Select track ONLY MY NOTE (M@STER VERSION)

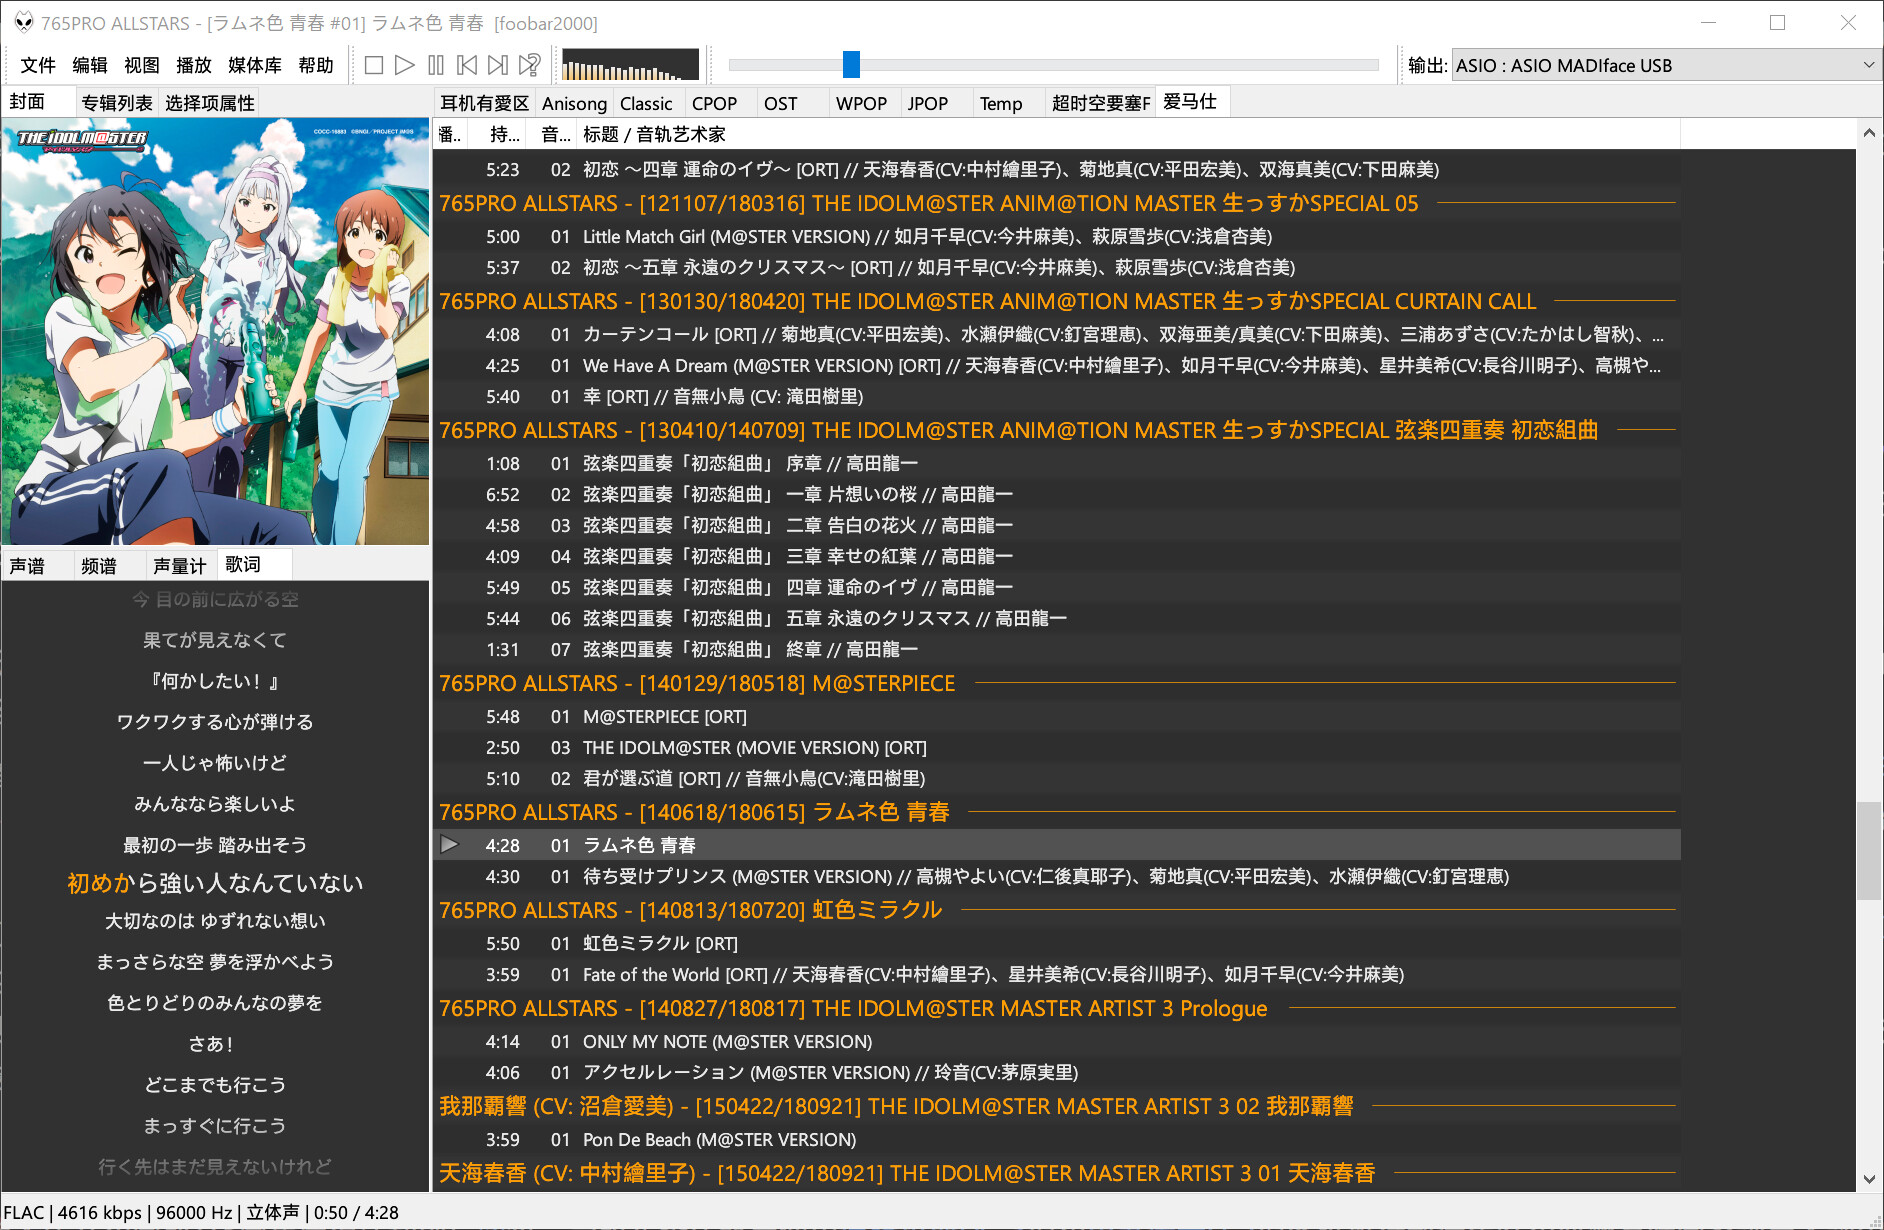tap(1057, 1041)
